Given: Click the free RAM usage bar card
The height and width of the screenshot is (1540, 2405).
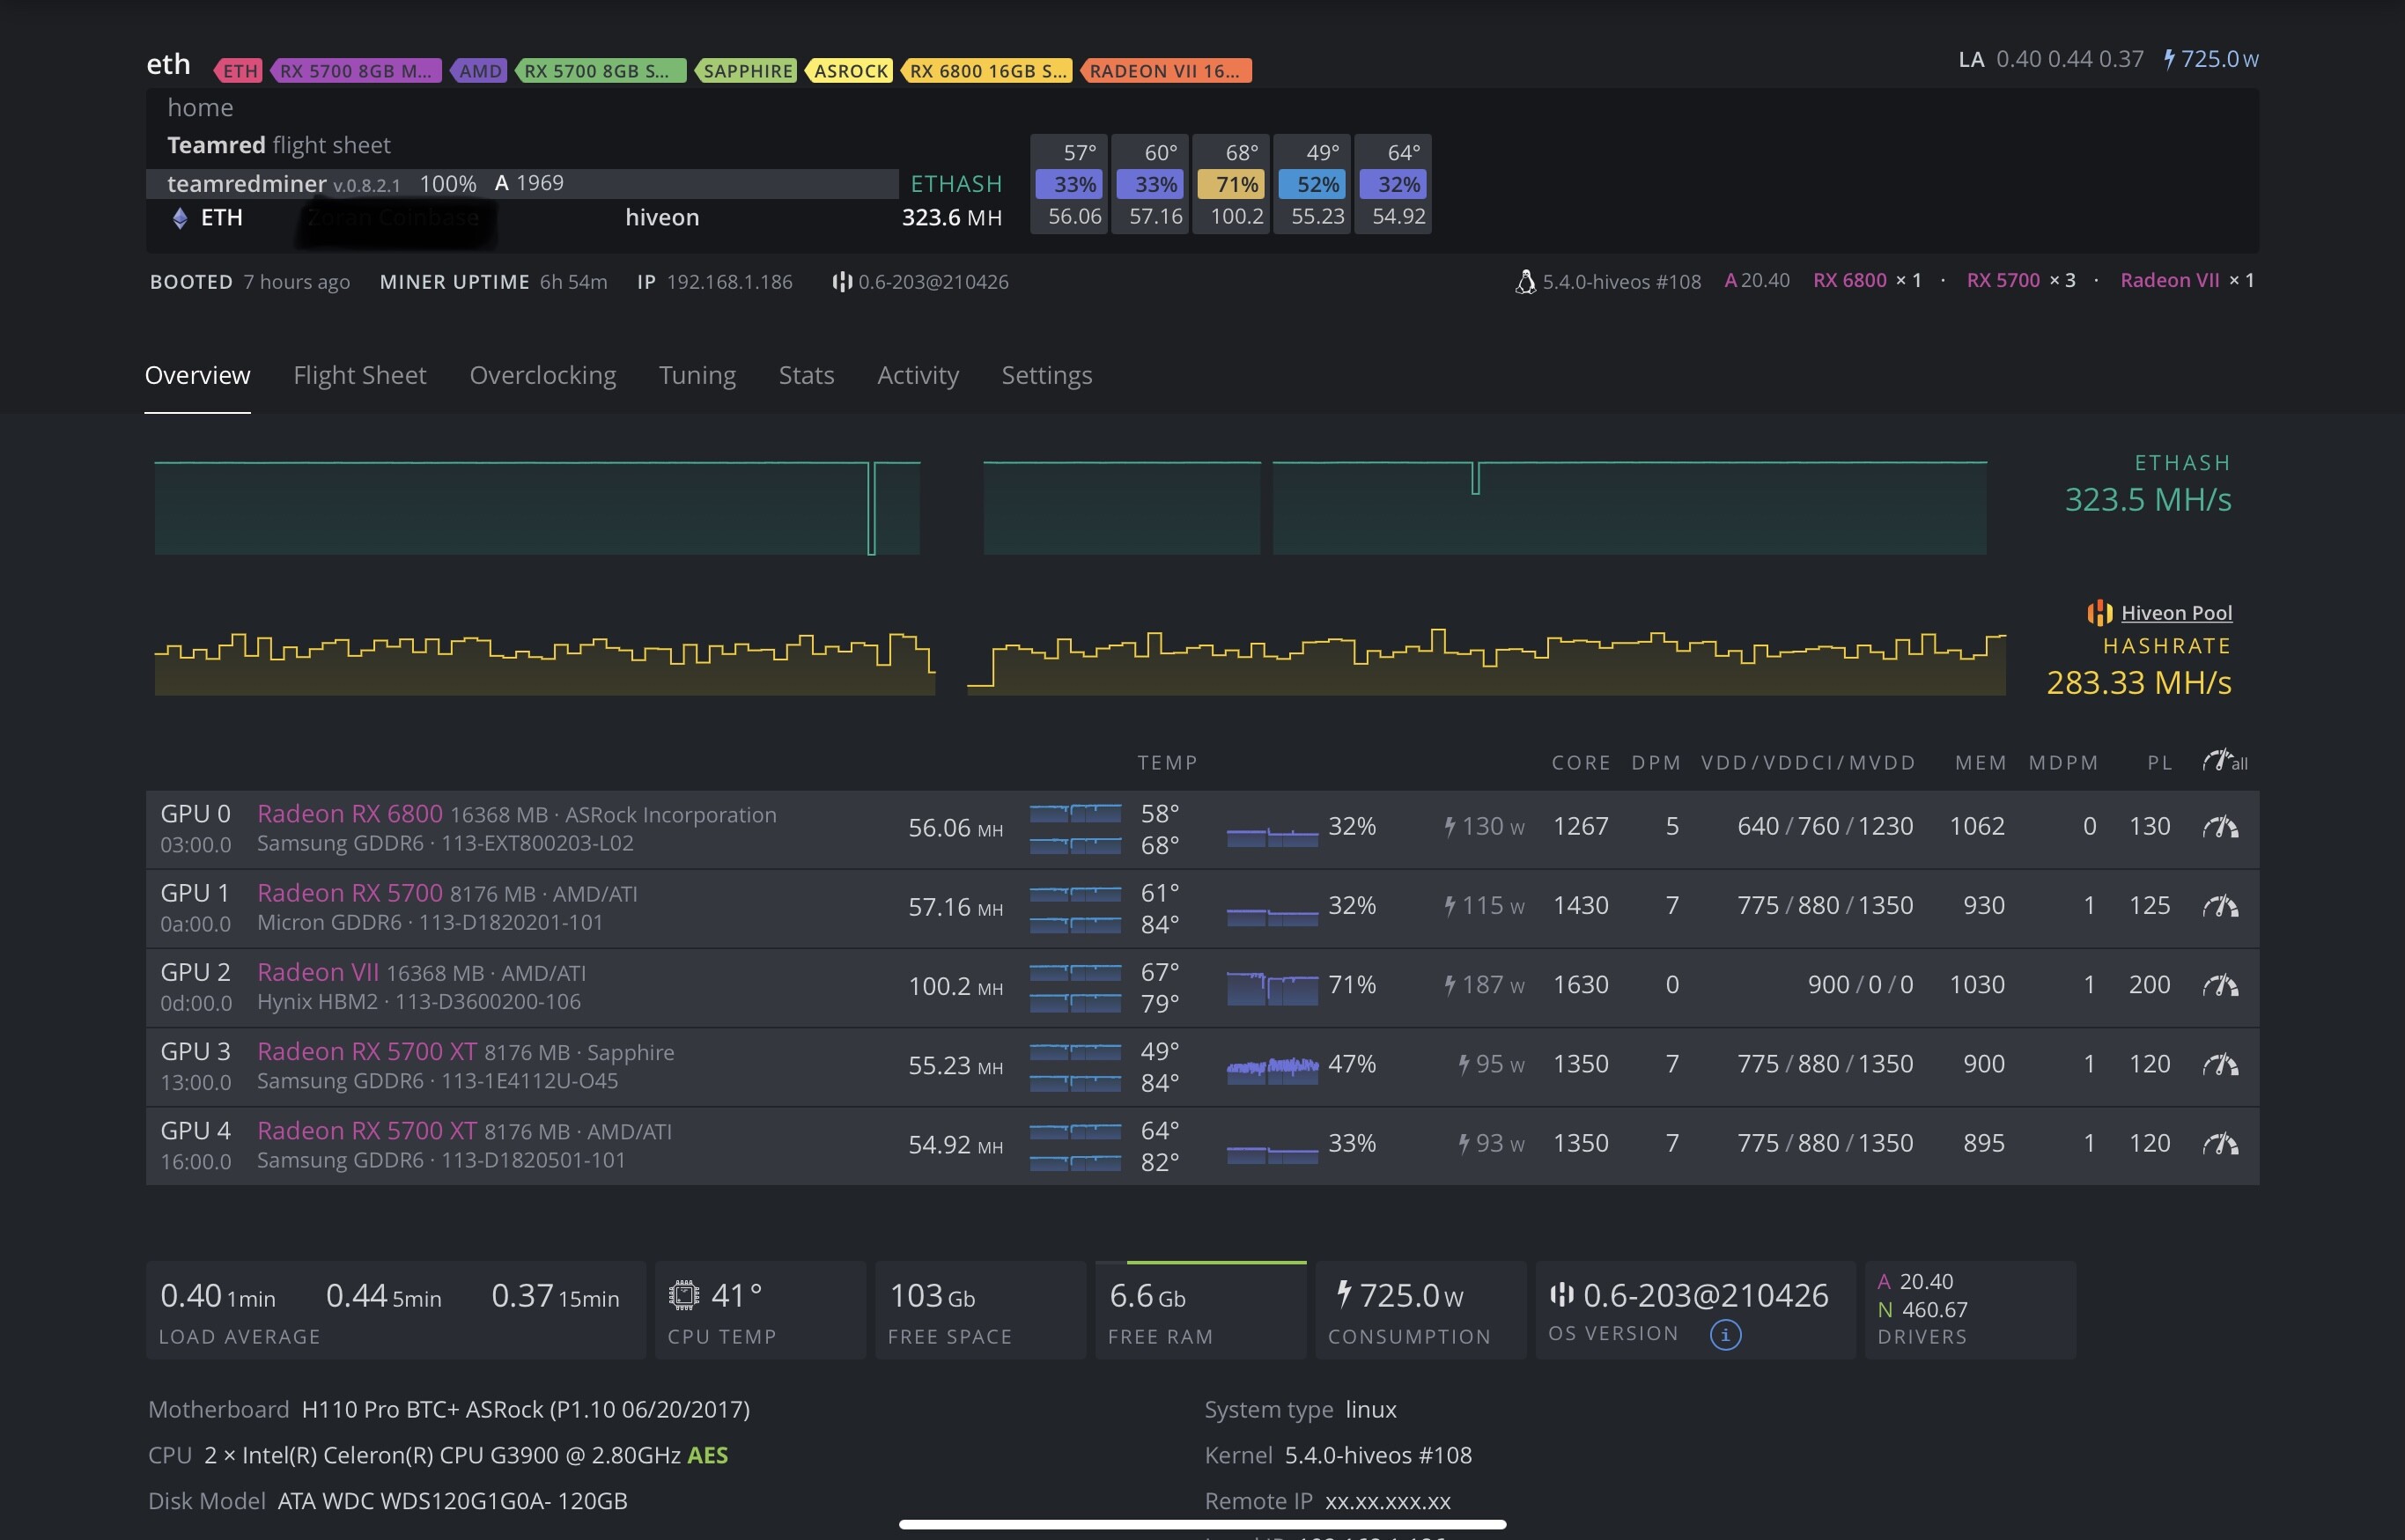Looking at the screenshot, I should pyautogui.click(x=1201, y=1310).
